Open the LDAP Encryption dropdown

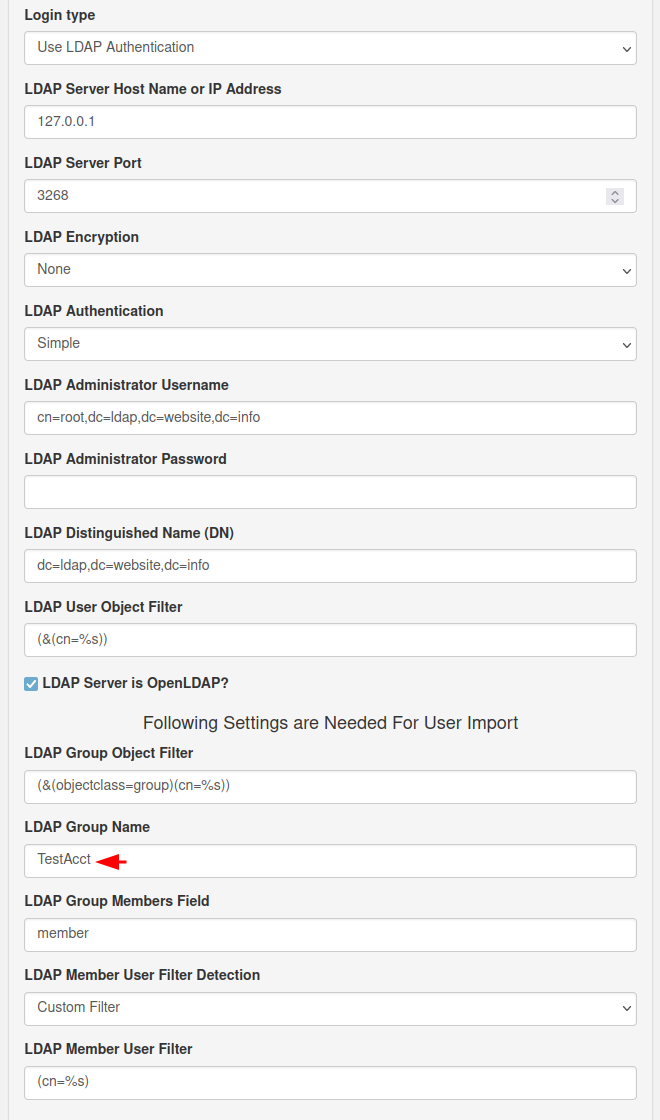pos(330,269)
